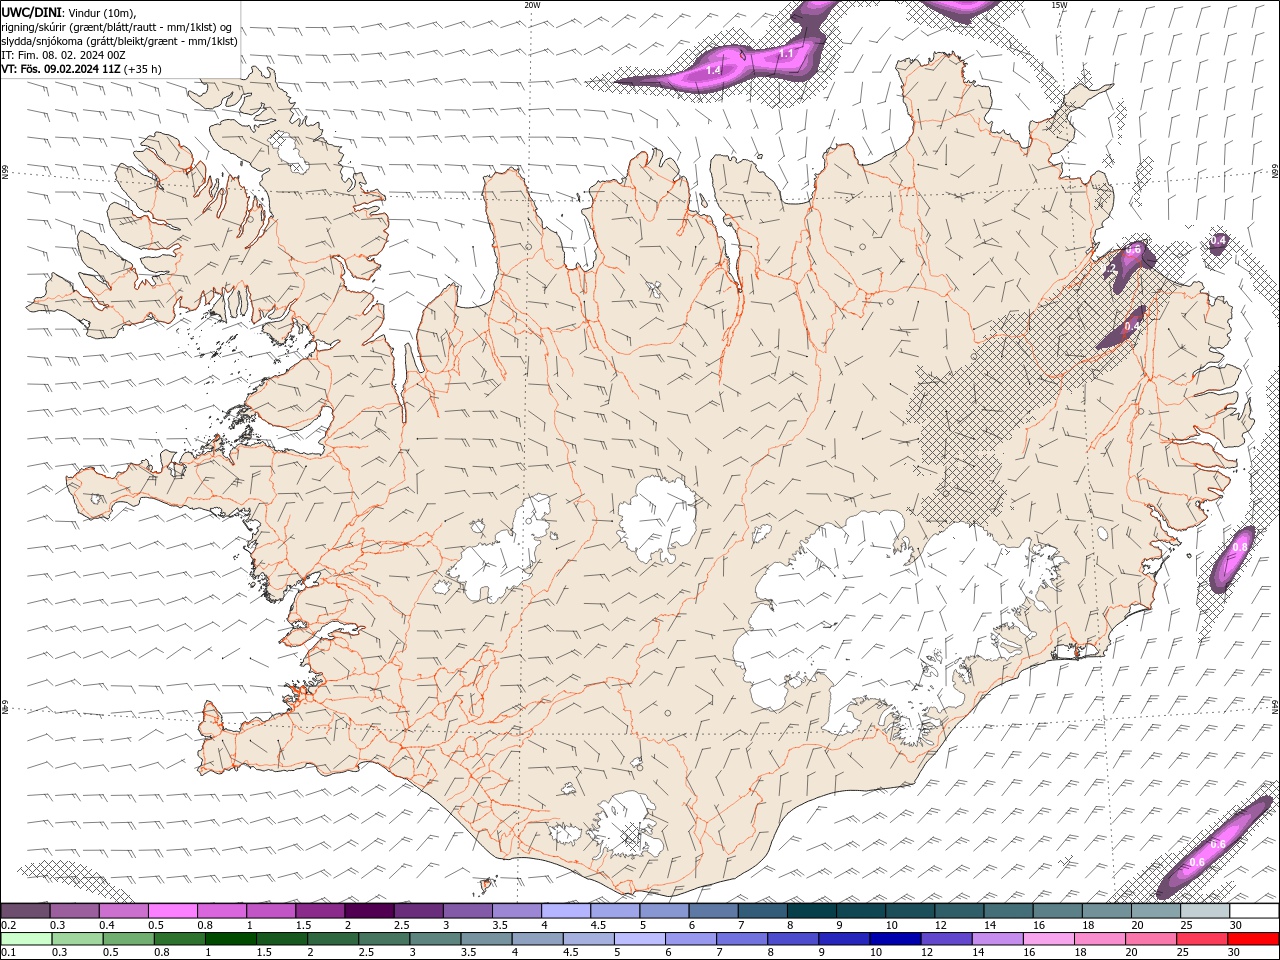Click the 0.1 label on the green scale
This screenshot has height=960, width=1280.
pos(8,952)
